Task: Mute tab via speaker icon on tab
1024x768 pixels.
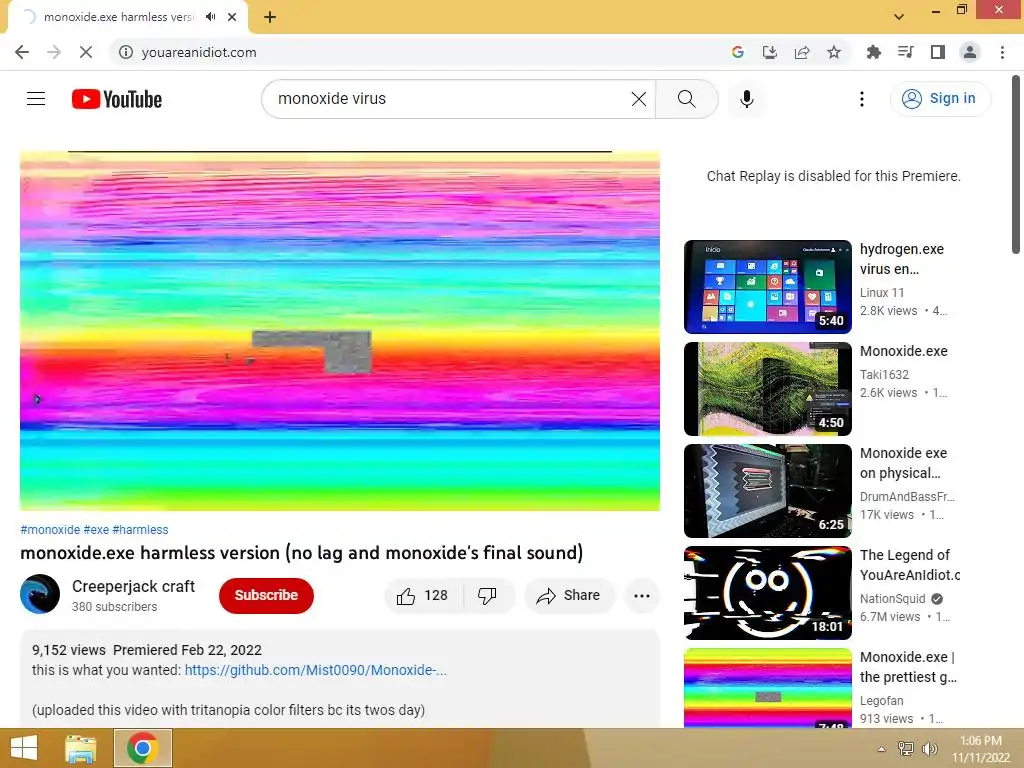Action: (x=210, y=17)
